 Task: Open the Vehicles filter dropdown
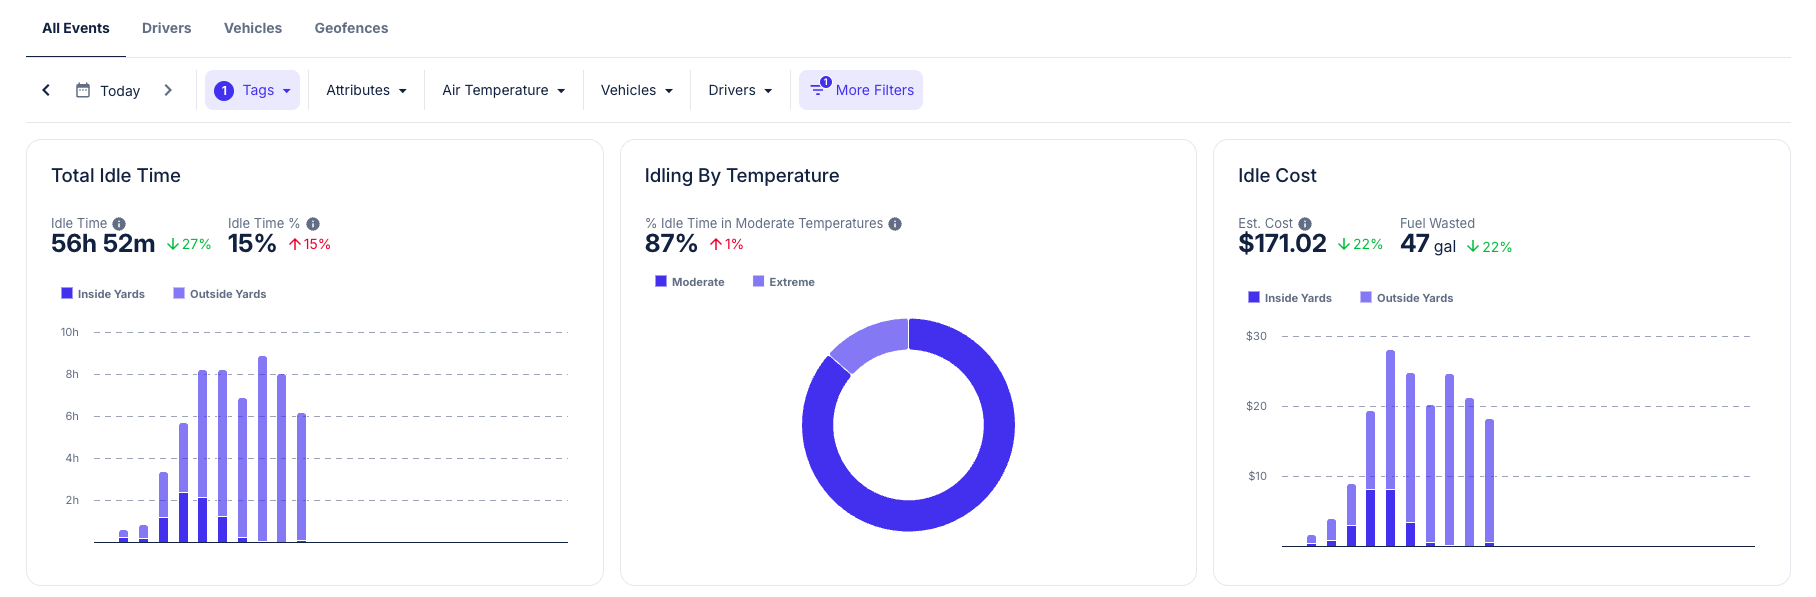636,90
